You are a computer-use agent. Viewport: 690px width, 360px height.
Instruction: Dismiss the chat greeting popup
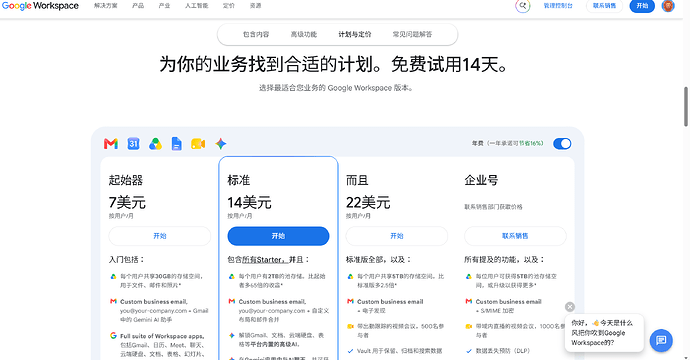[x=569, y=307]
